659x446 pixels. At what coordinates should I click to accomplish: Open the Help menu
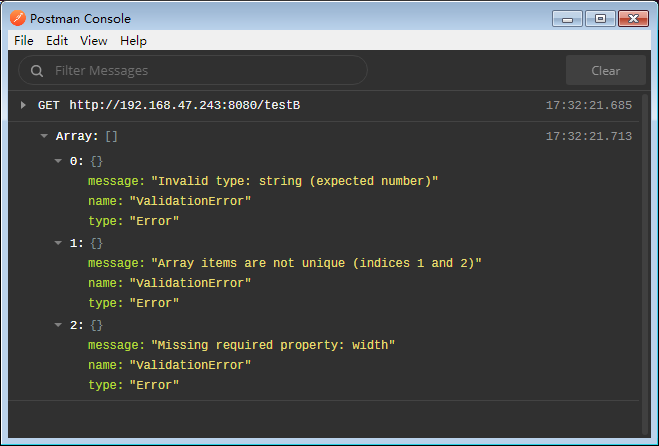[x=133, y=41]
